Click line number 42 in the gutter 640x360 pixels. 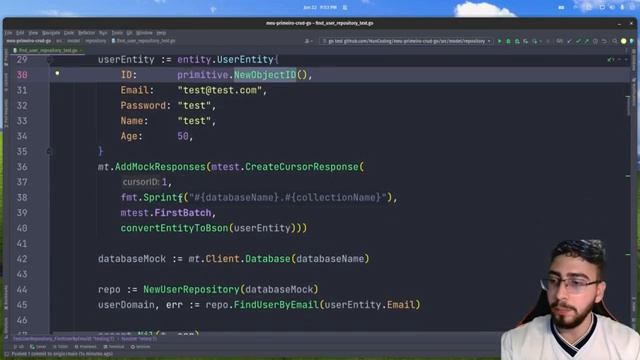(x=22, y=259)
